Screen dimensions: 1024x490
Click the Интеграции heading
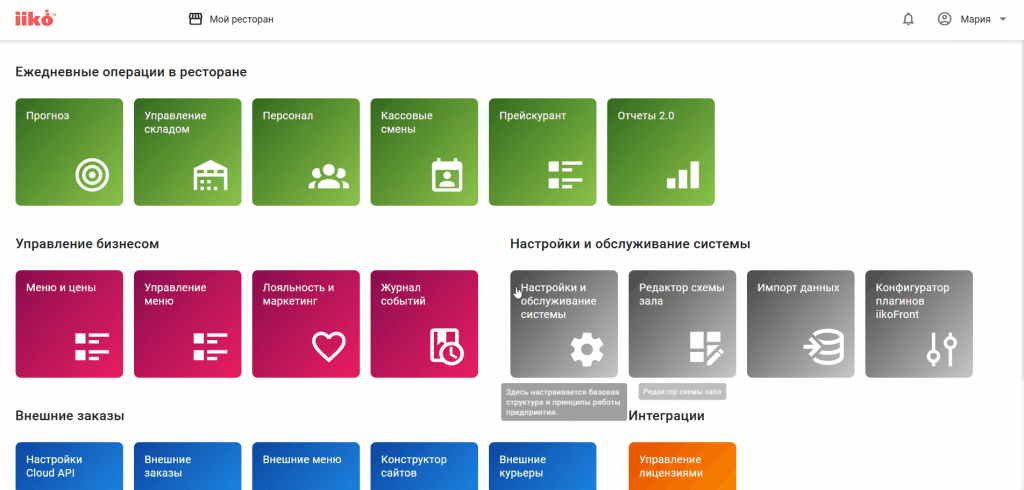coord(666,416)
